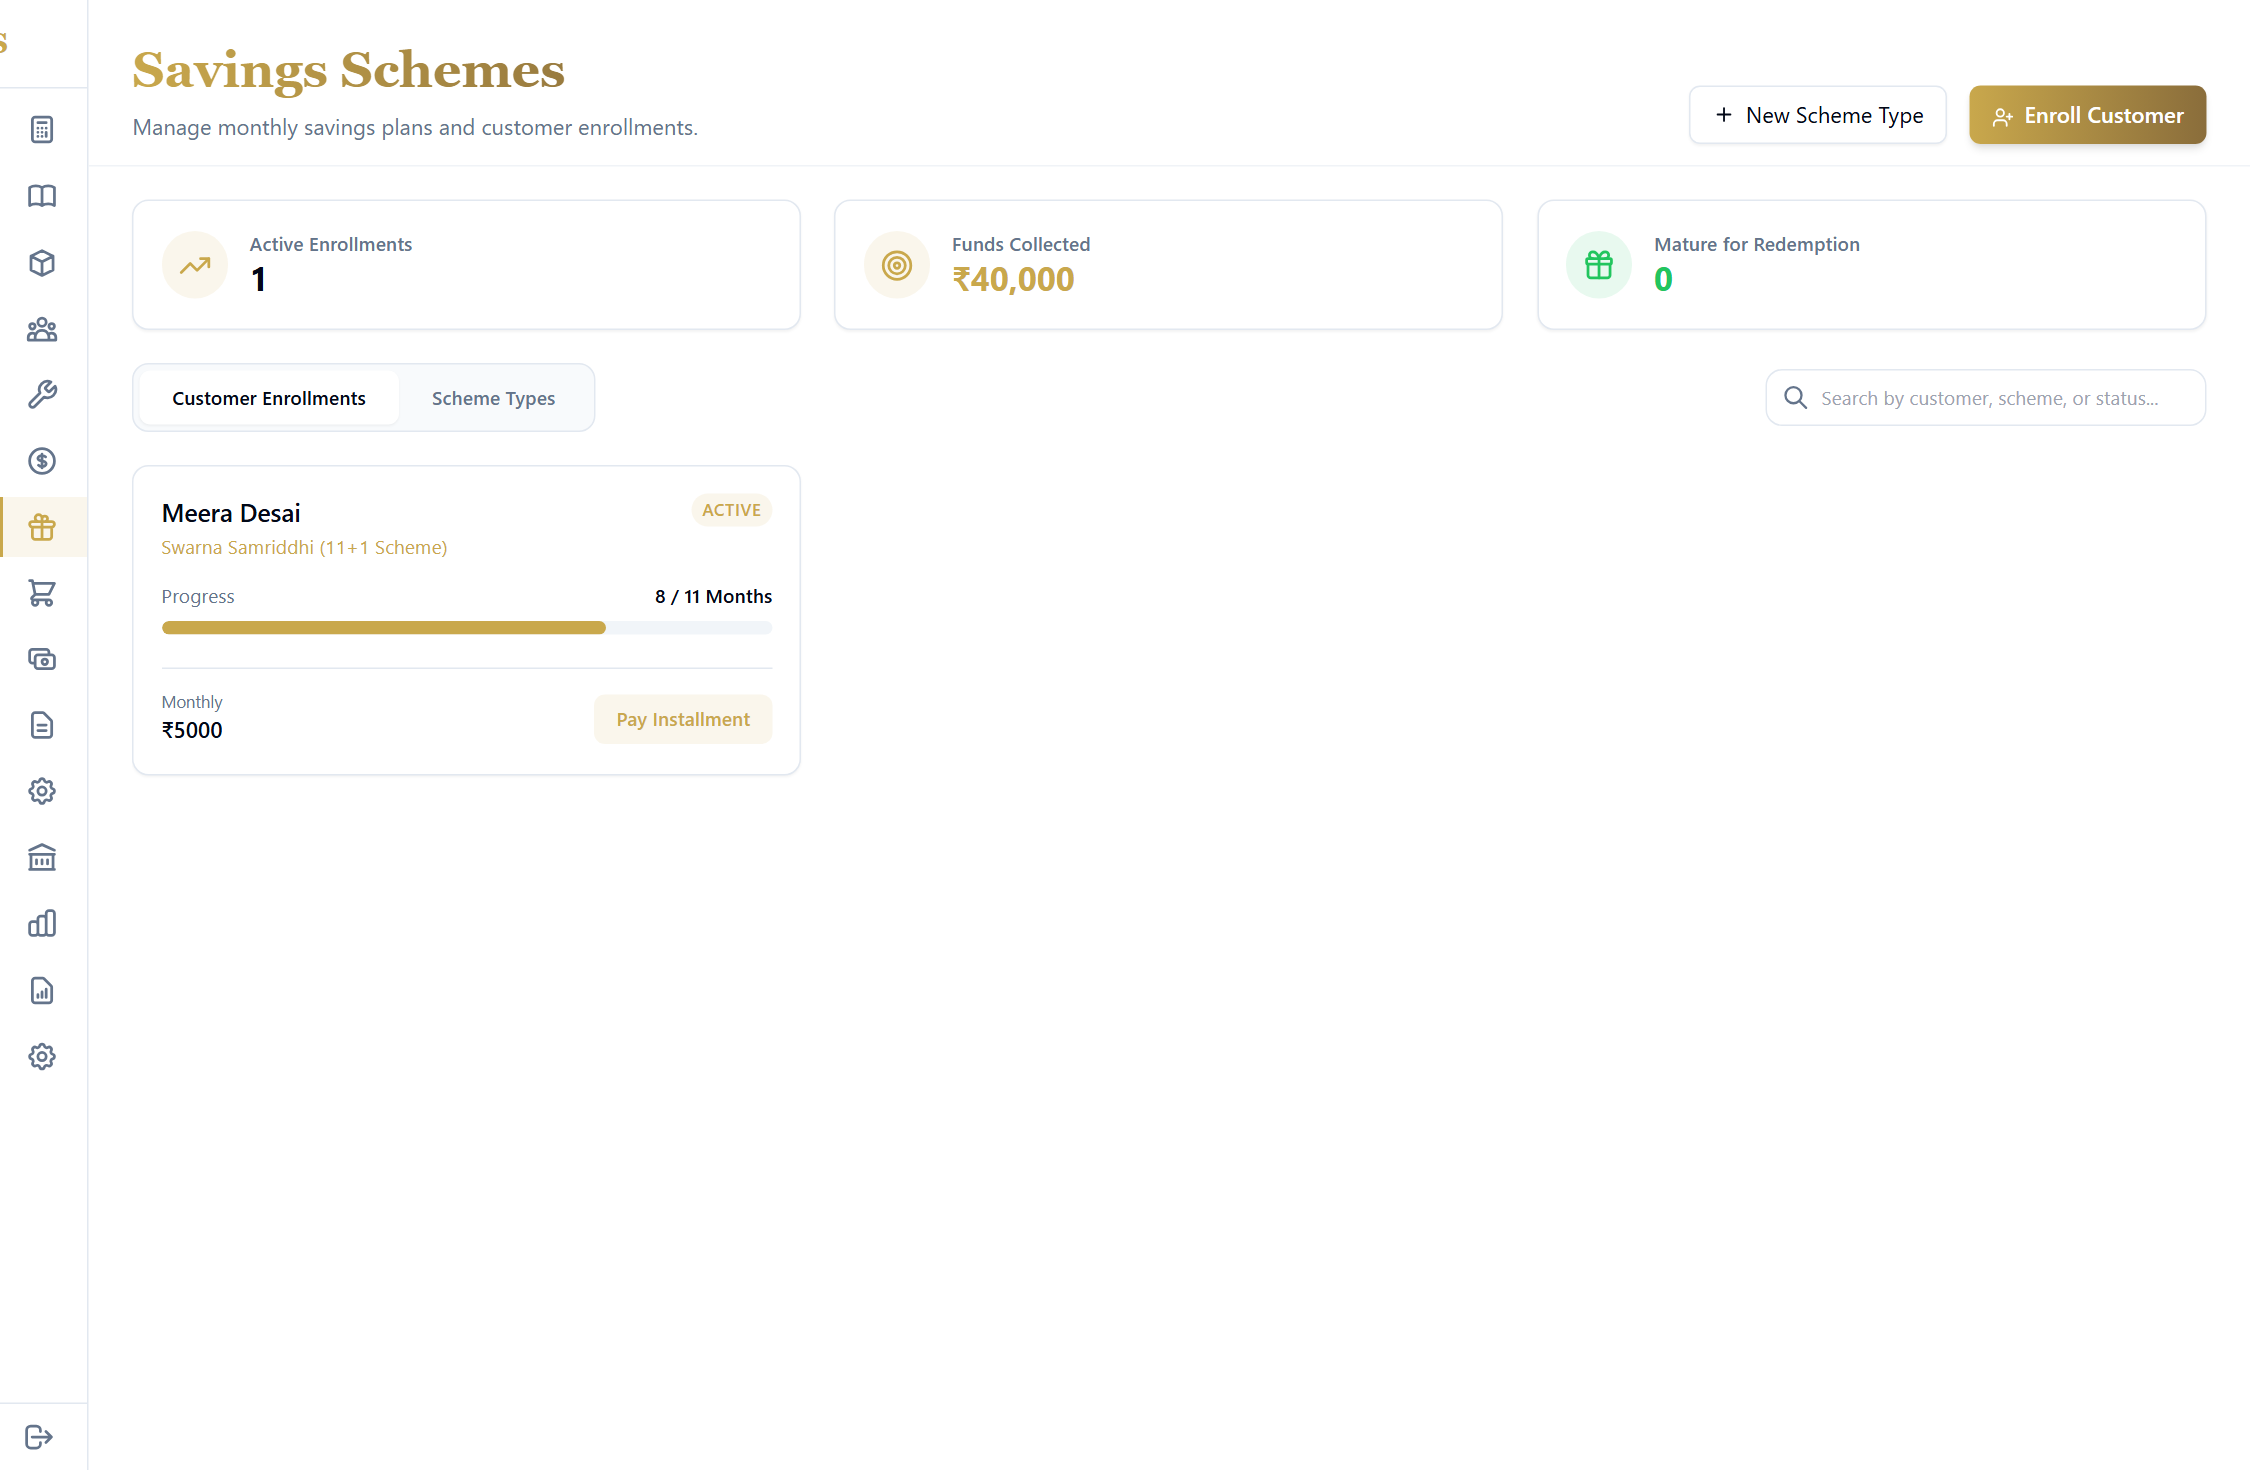Click Swarna Samriddhi (11+1 Scheme) text

(304, 547)
